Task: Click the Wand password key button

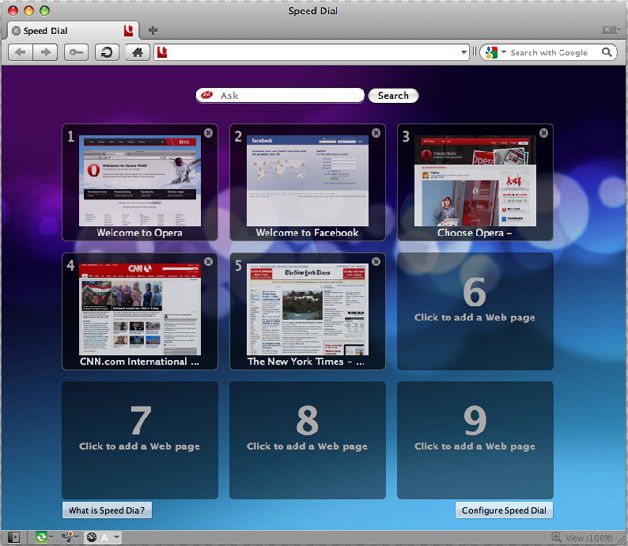Action: tap(76, 52)
